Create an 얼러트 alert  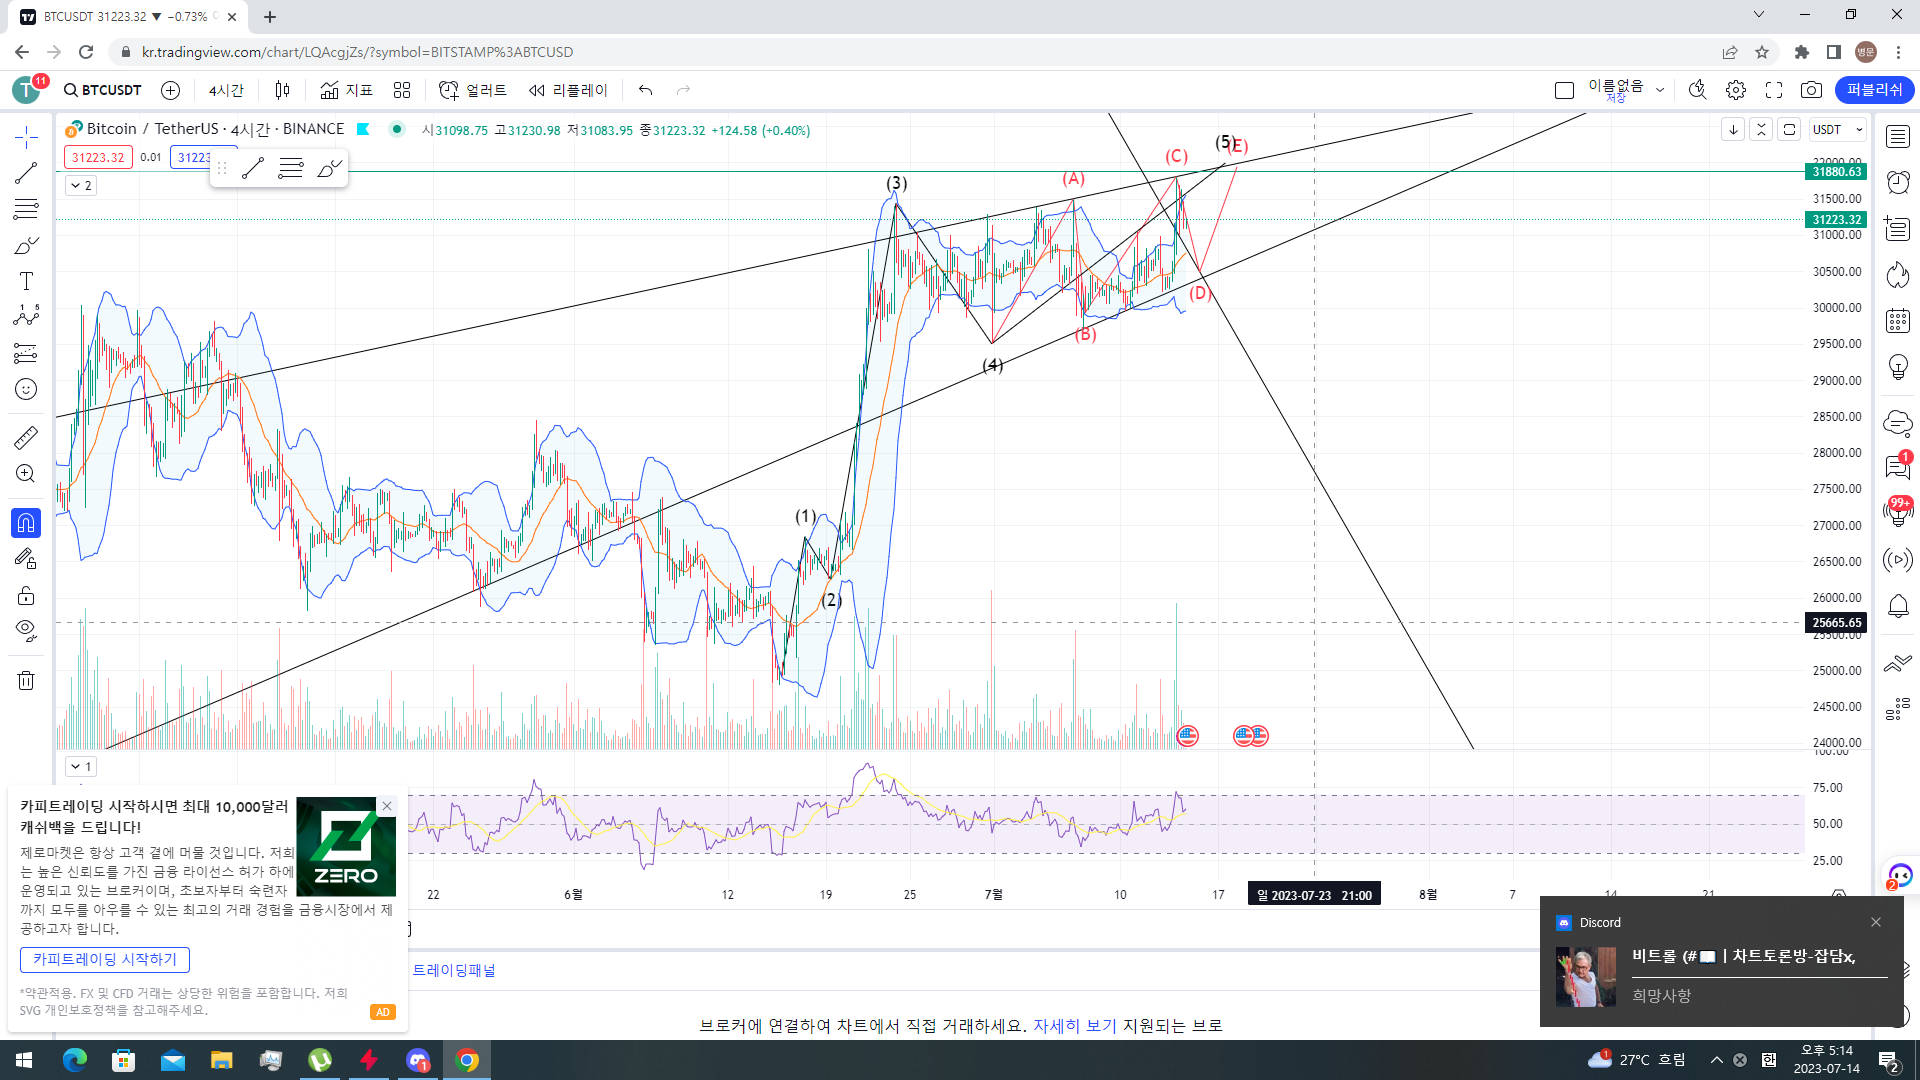473,90
